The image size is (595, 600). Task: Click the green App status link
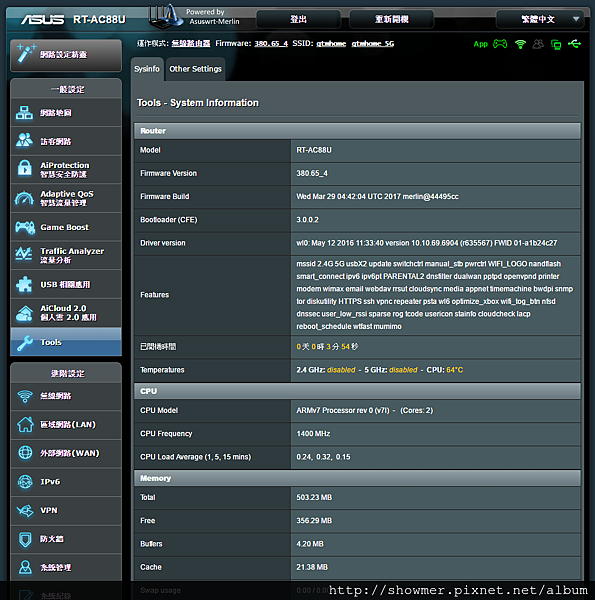tap(481, 44)
